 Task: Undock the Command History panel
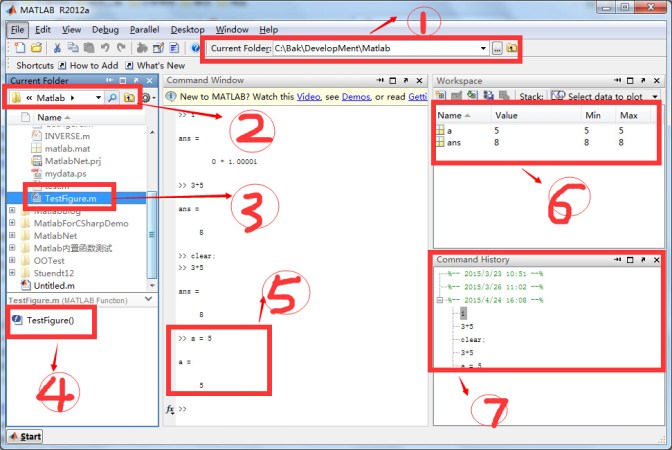click(643, 260)
